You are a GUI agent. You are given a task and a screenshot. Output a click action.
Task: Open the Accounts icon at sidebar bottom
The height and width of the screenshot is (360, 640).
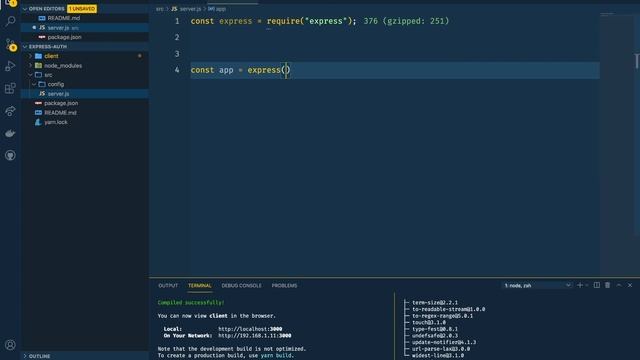[10, 345]
